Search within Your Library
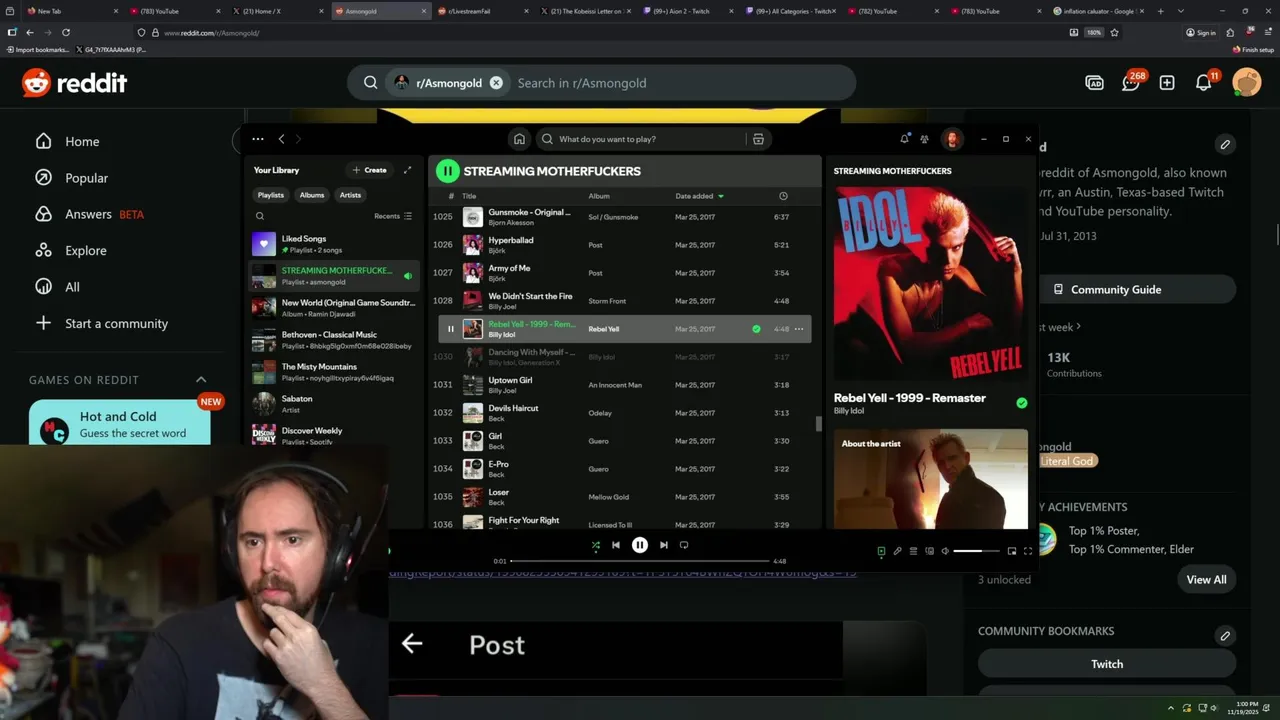This screenshot has height=720, width=1280. tap(260, 216)
